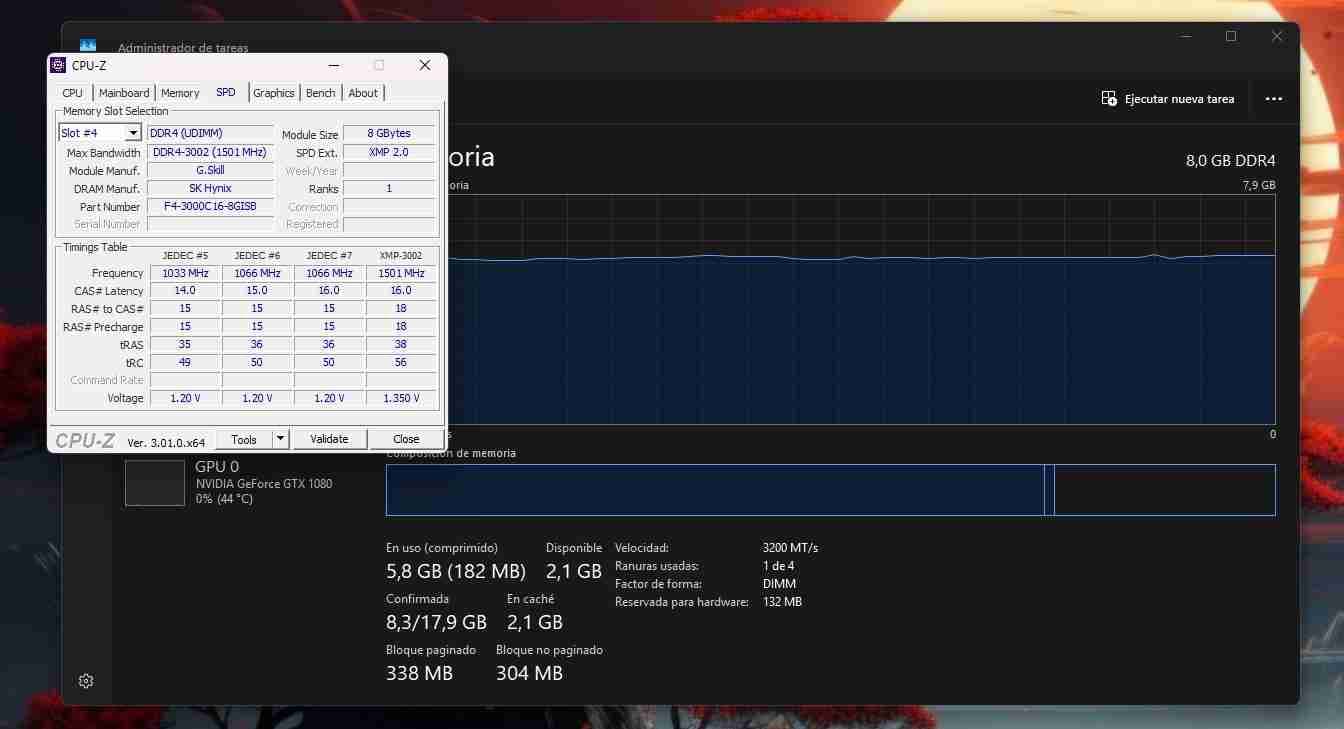Screen dimensions: 1344x729
Task: Click the Validate button
Action: tap(329, 439)
